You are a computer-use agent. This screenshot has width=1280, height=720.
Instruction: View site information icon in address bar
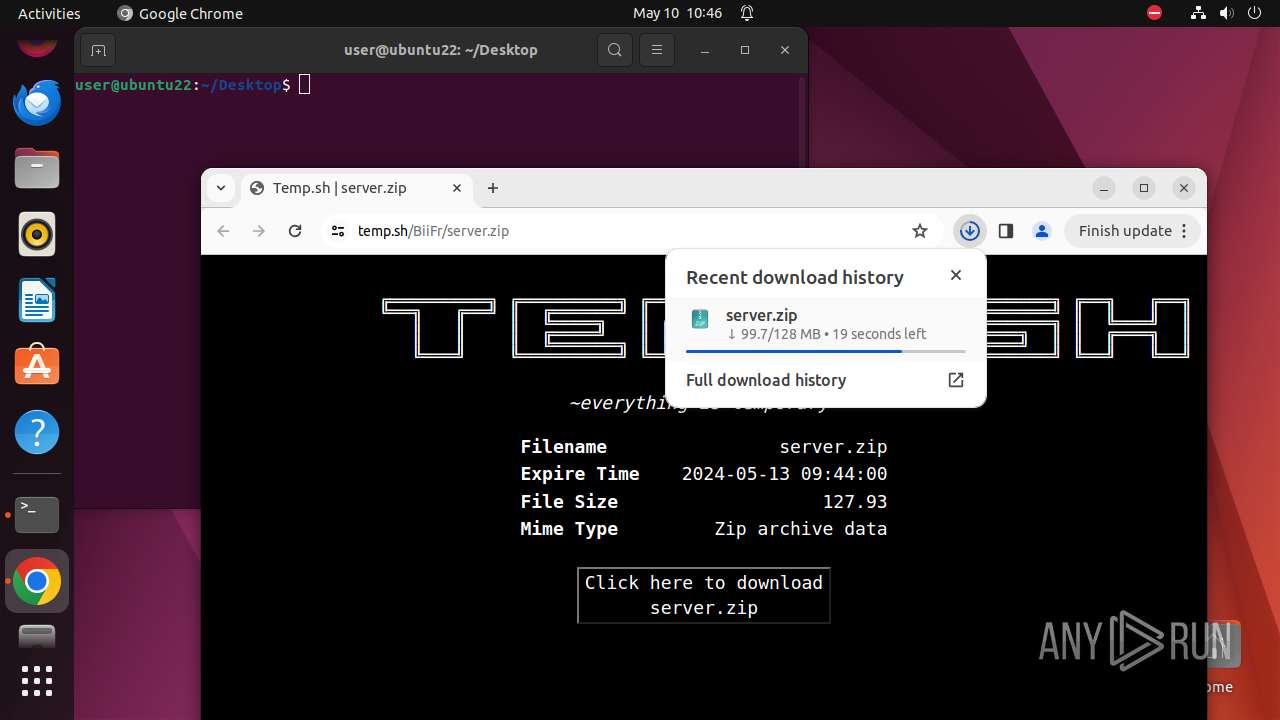[337, 231]
